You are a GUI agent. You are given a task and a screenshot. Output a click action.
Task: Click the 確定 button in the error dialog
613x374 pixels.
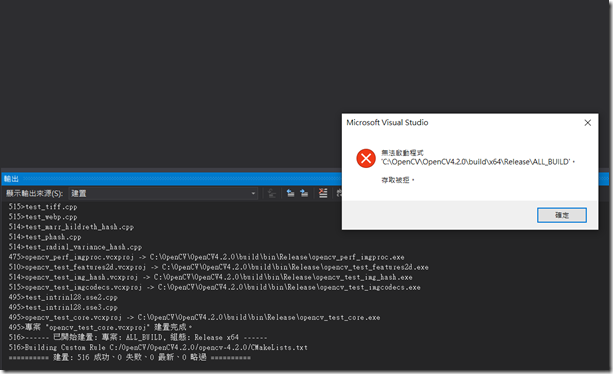click(561, 215)
